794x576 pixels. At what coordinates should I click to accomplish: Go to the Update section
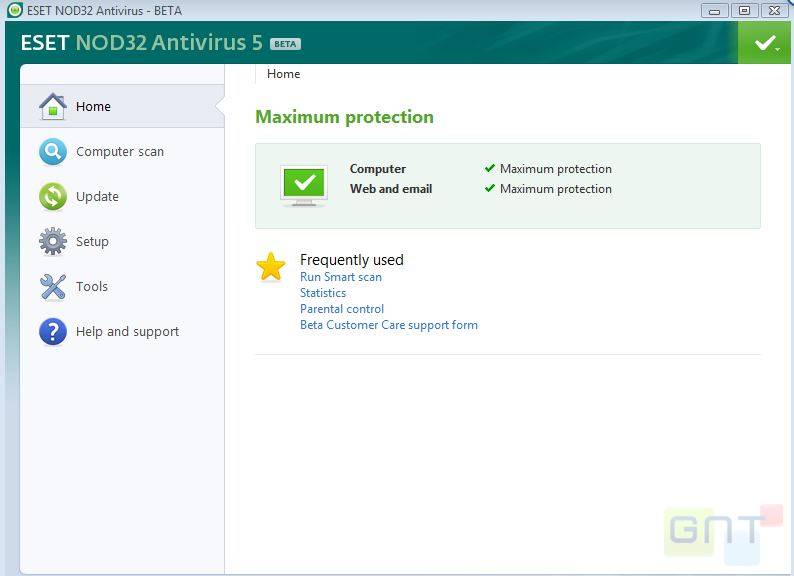point(97,197)
